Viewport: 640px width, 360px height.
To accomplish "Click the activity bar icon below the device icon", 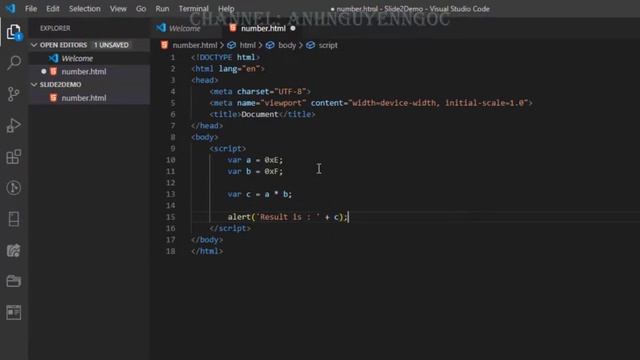I will [13, 250].
